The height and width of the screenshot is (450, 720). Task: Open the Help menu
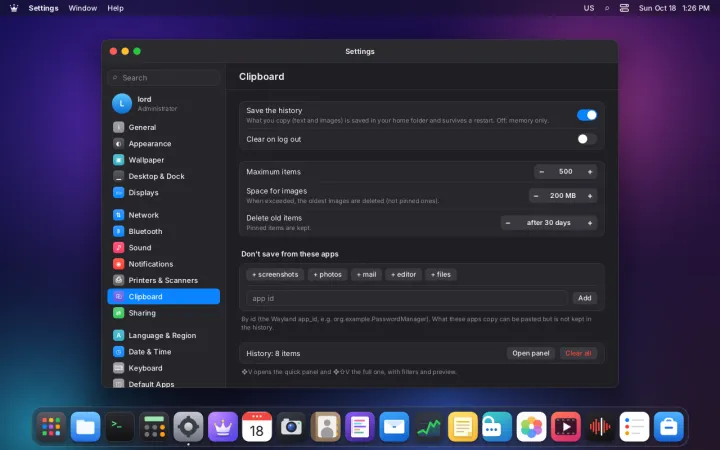coord(115,8)
